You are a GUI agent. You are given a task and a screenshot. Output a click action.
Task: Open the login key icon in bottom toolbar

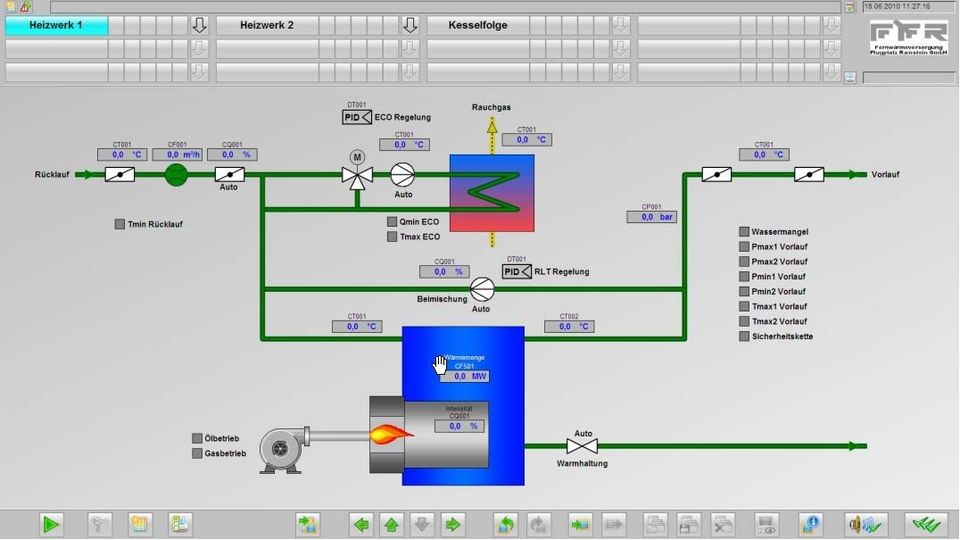click(99, 524)
